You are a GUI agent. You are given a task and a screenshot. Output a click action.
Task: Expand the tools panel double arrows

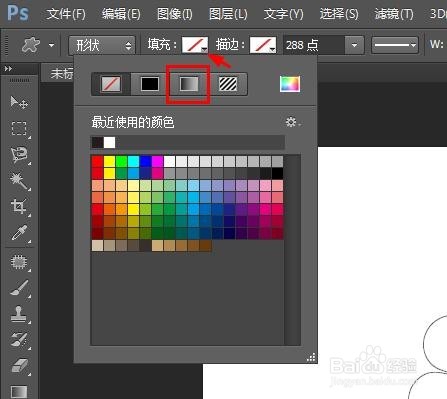(x=8, y=69)
